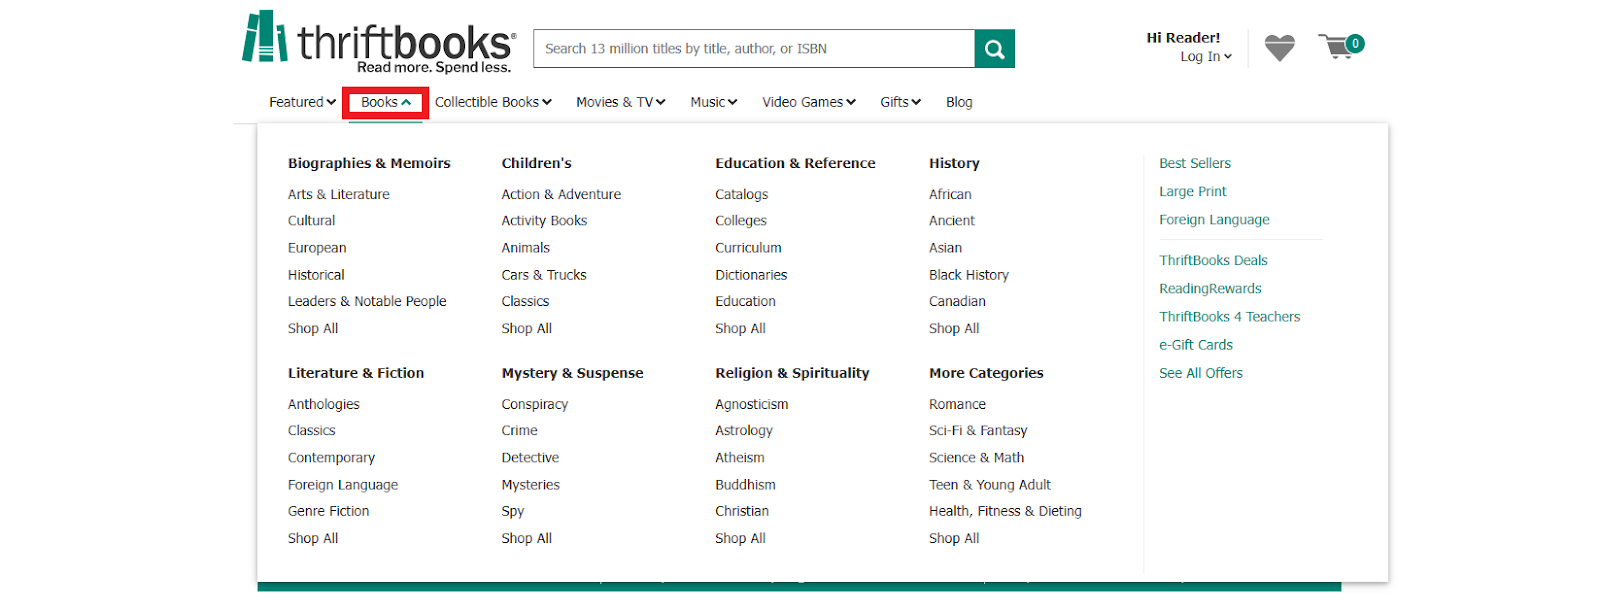This screenshot has width=1600, height=612.
Task: Select the Dictionaries category link
Action: pos(751,274)
